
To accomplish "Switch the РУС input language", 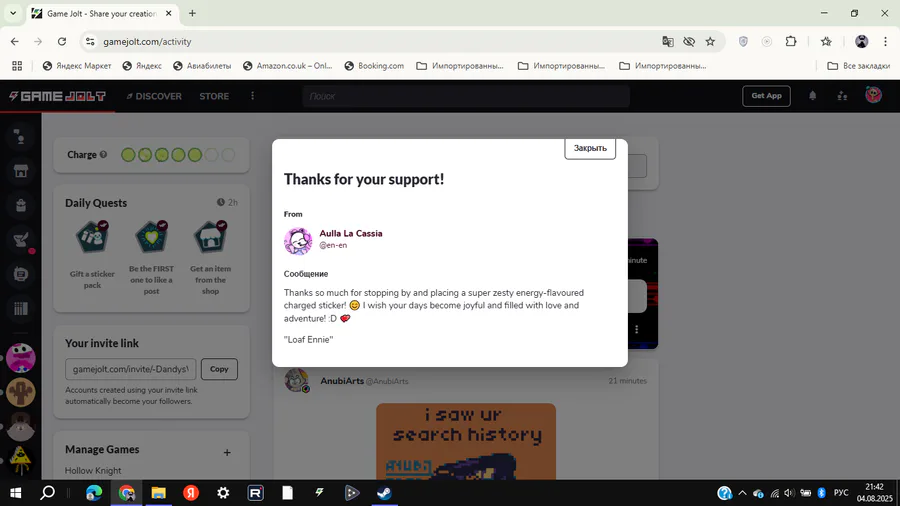I will [x=841, y=493].
